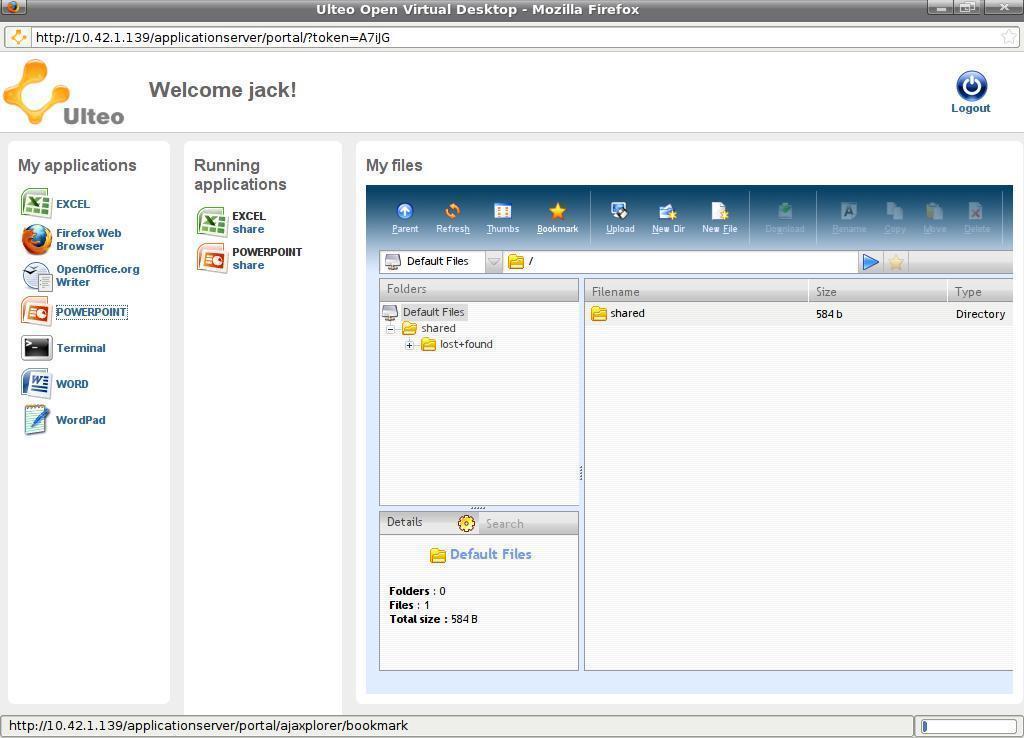Click the running POWERPOINT icon
Viewport: 1024px width, 738px height.
point(212,258)
